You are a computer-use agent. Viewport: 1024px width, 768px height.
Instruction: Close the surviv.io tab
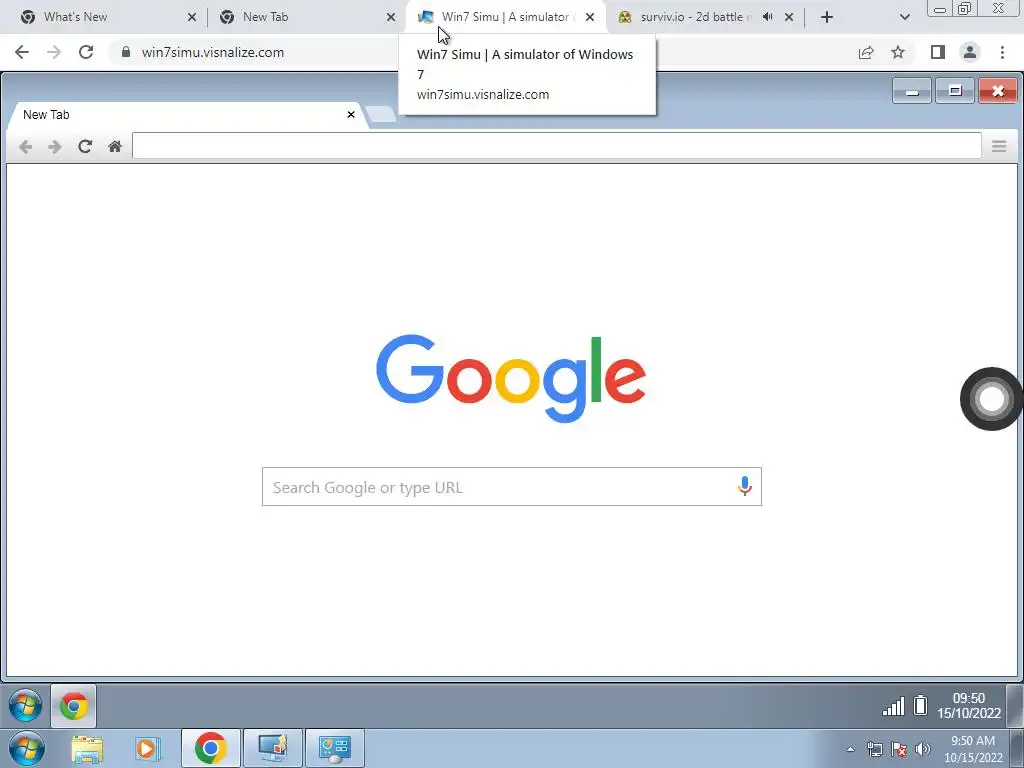click(789, 18)
